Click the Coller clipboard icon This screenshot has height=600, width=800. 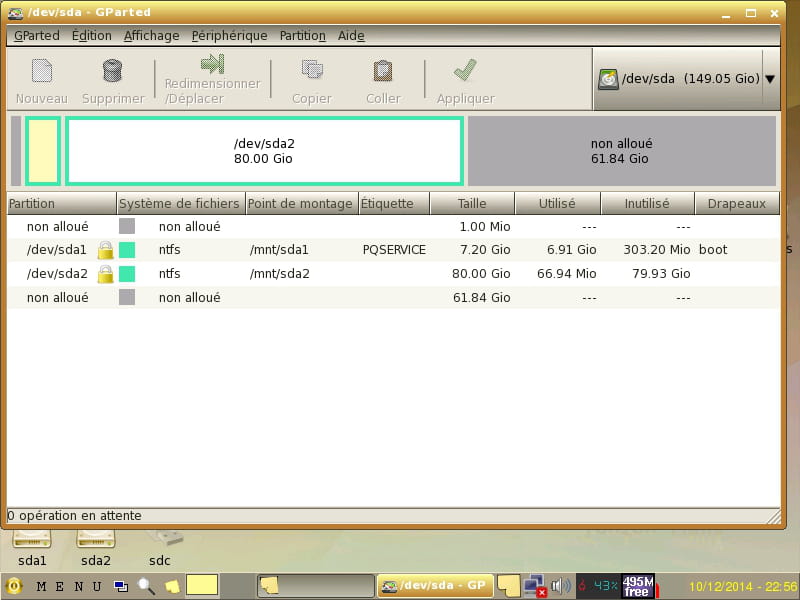[x=383, y=70]
